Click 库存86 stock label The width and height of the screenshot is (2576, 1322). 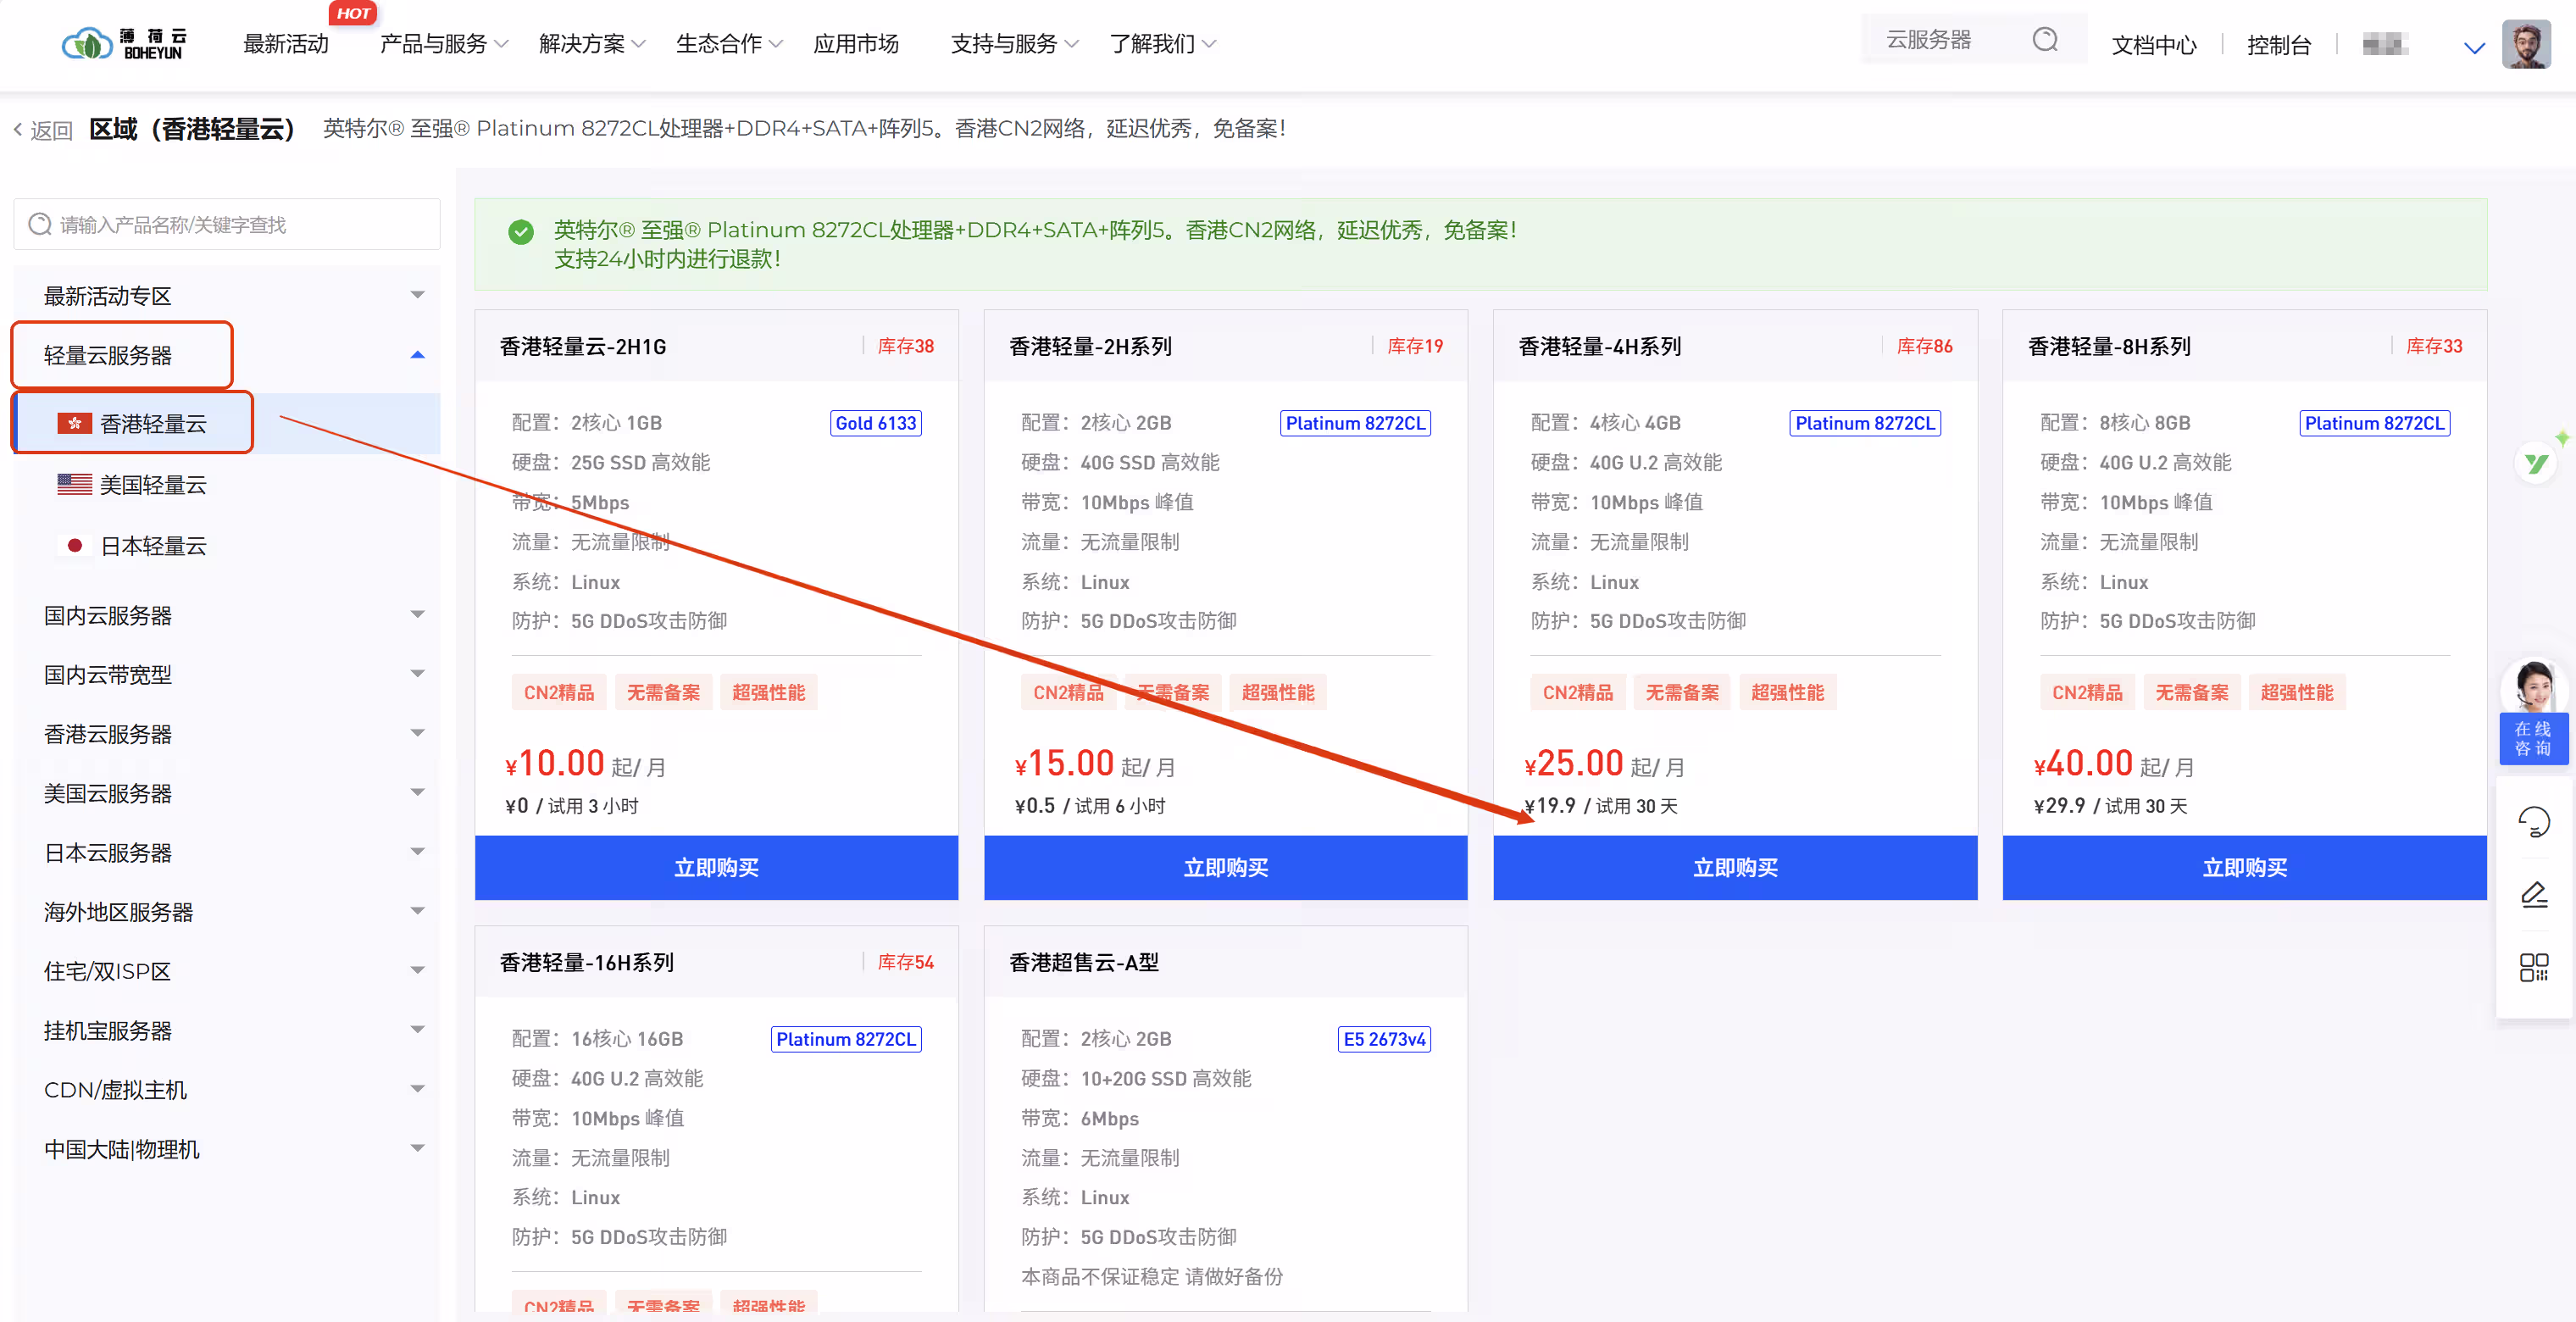pyautogui.click(x=1924, y=346)
